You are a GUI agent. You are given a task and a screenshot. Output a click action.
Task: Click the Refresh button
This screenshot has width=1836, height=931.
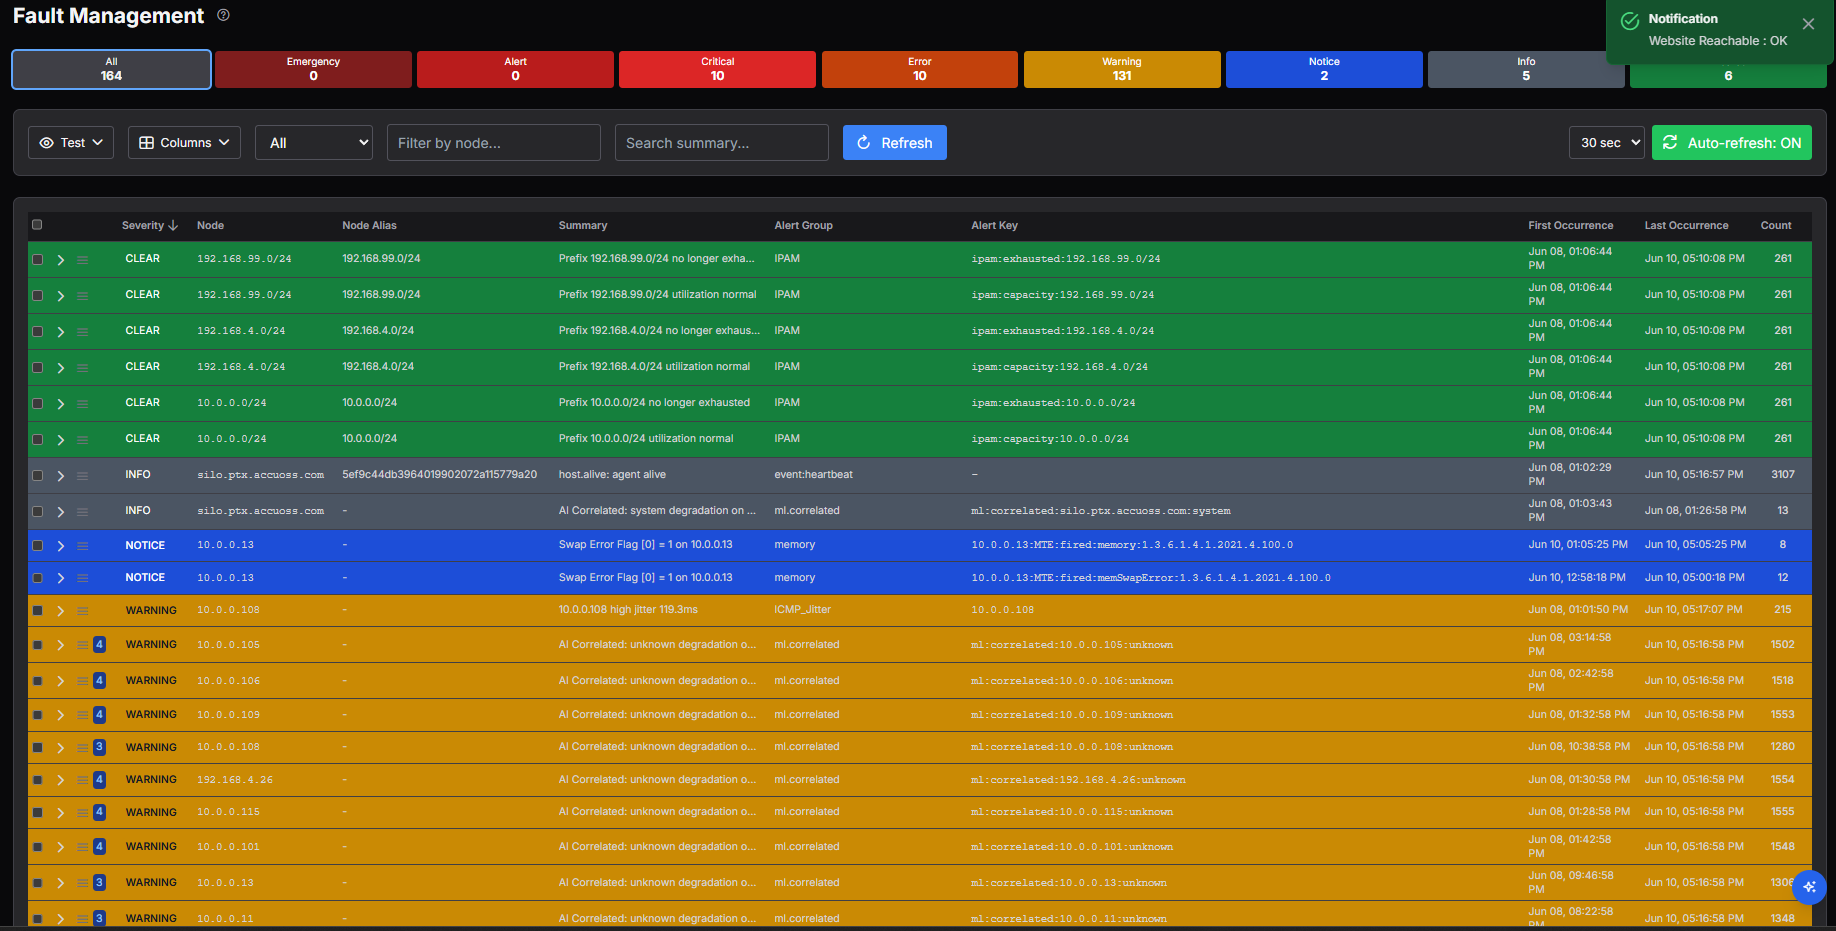tap(895, 143)
